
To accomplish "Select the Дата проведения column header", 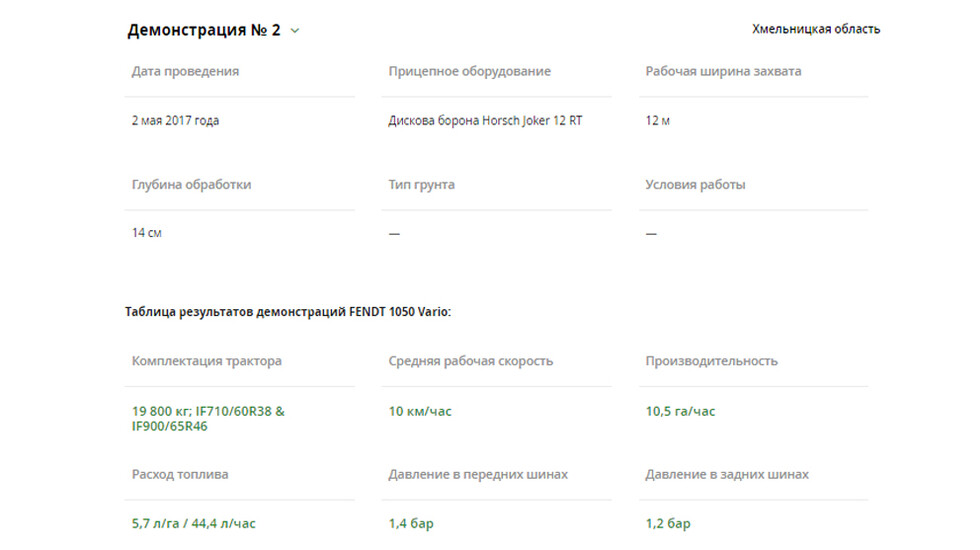I will coord(185,71).
